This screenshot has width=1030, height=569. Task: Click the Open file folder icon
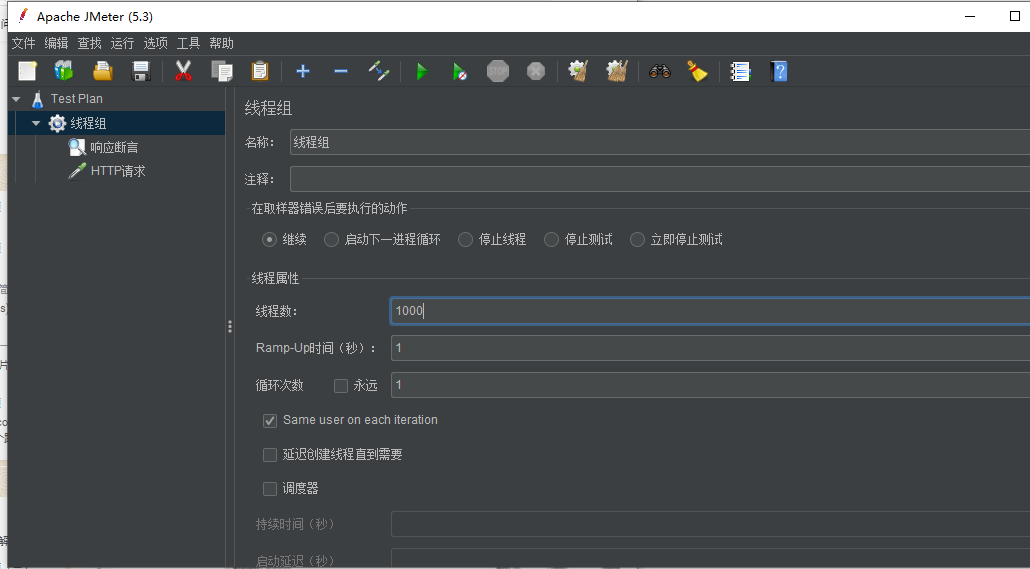point(102,71)
